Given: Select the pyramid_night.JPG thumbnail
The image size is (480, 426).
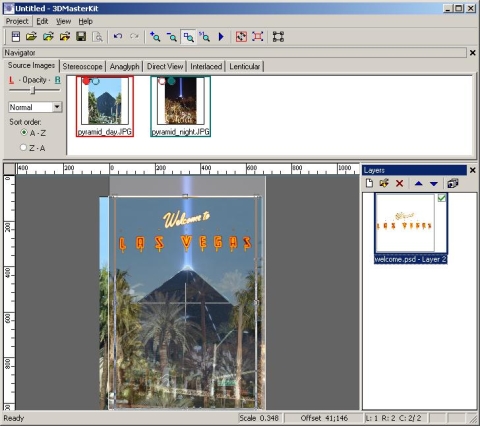Looking at the screenshot, I should click(x=180, y=106).
